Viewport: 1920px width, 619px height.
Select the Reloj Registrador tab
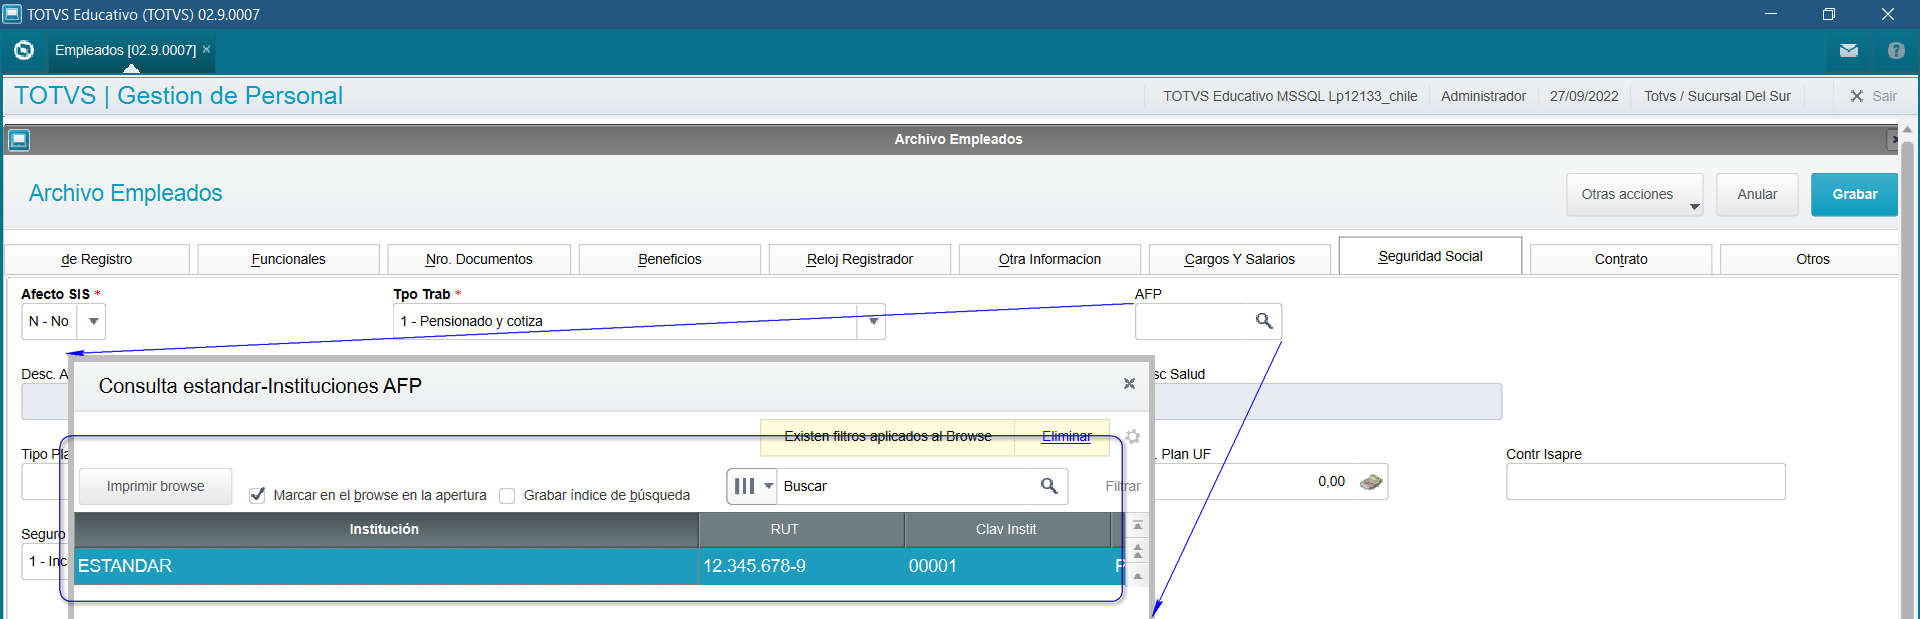[x=860, y=259]
